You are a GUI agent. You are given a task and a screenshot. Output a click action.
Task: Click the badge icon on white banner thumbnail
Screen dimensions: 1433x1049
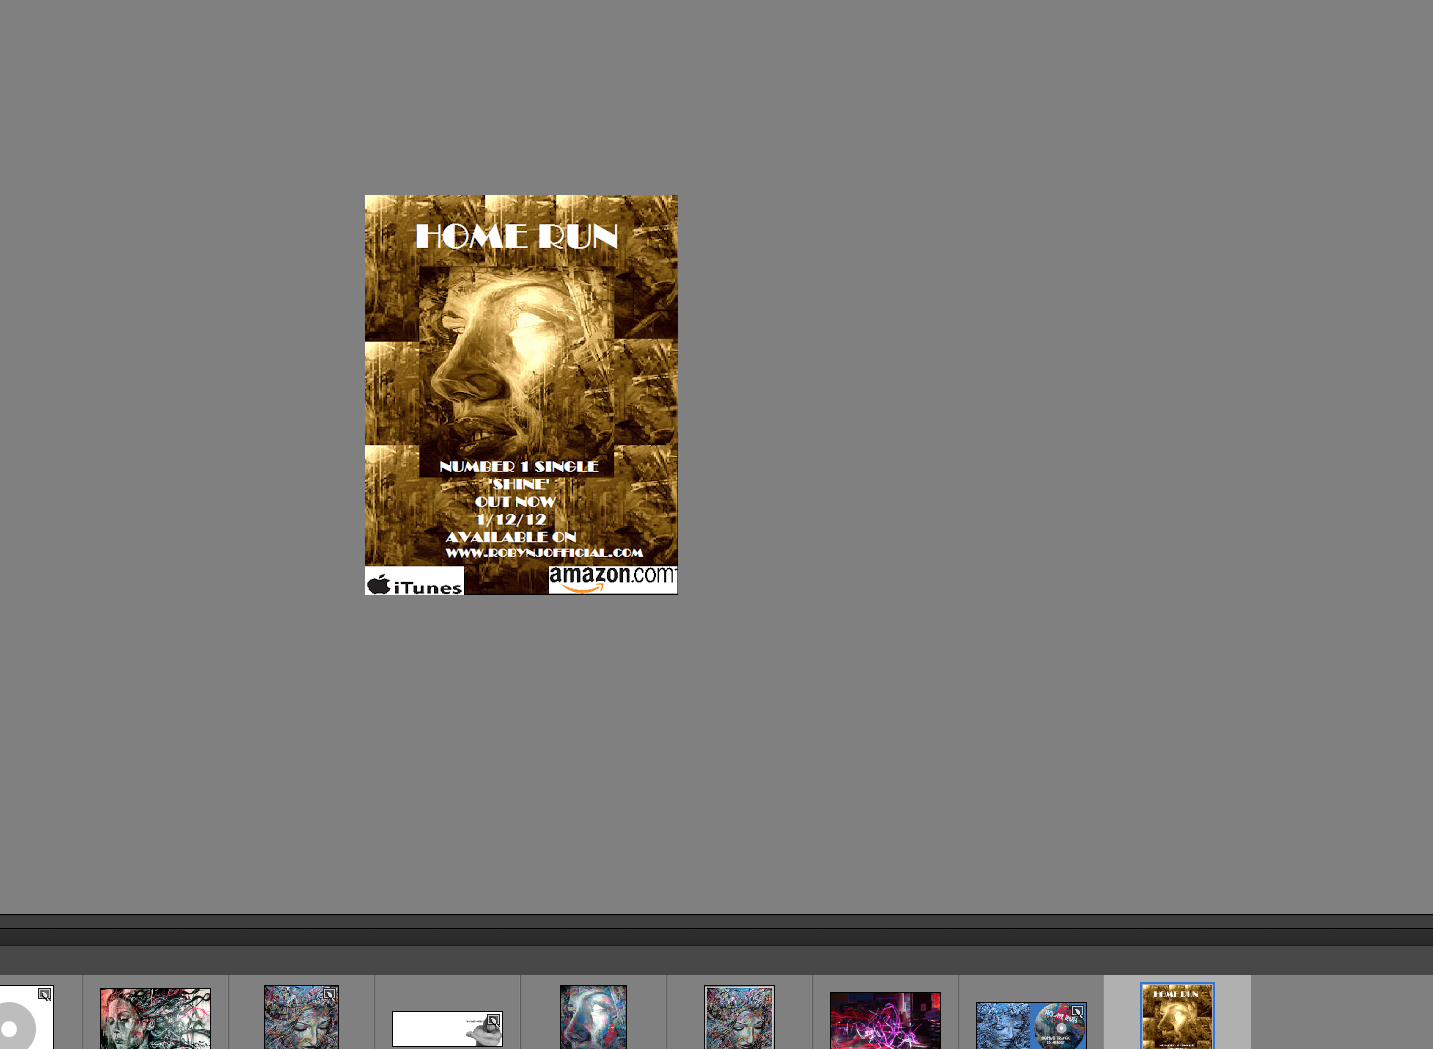click(x=493, y=1021)
